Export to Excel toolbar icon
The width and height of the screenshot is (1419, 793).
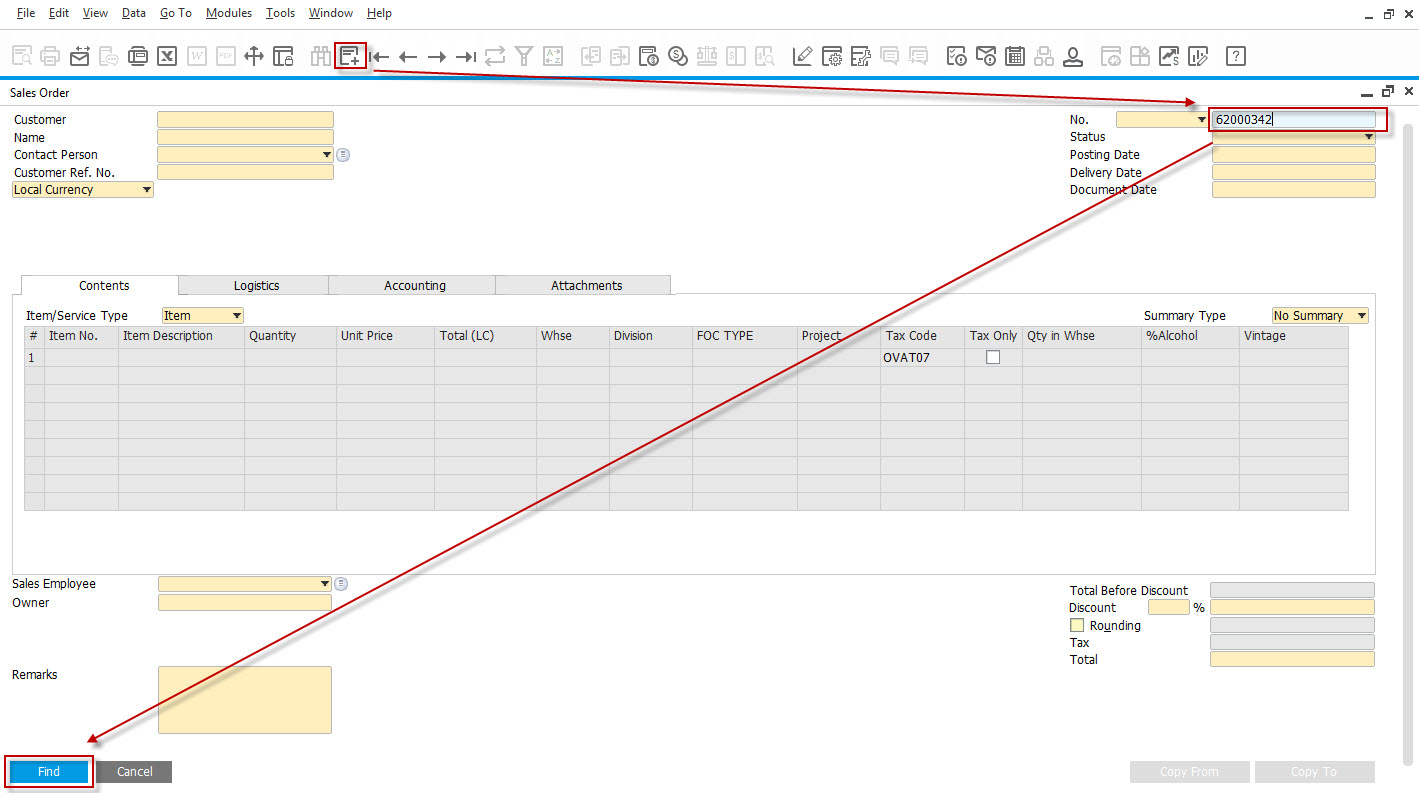(167, 56)
